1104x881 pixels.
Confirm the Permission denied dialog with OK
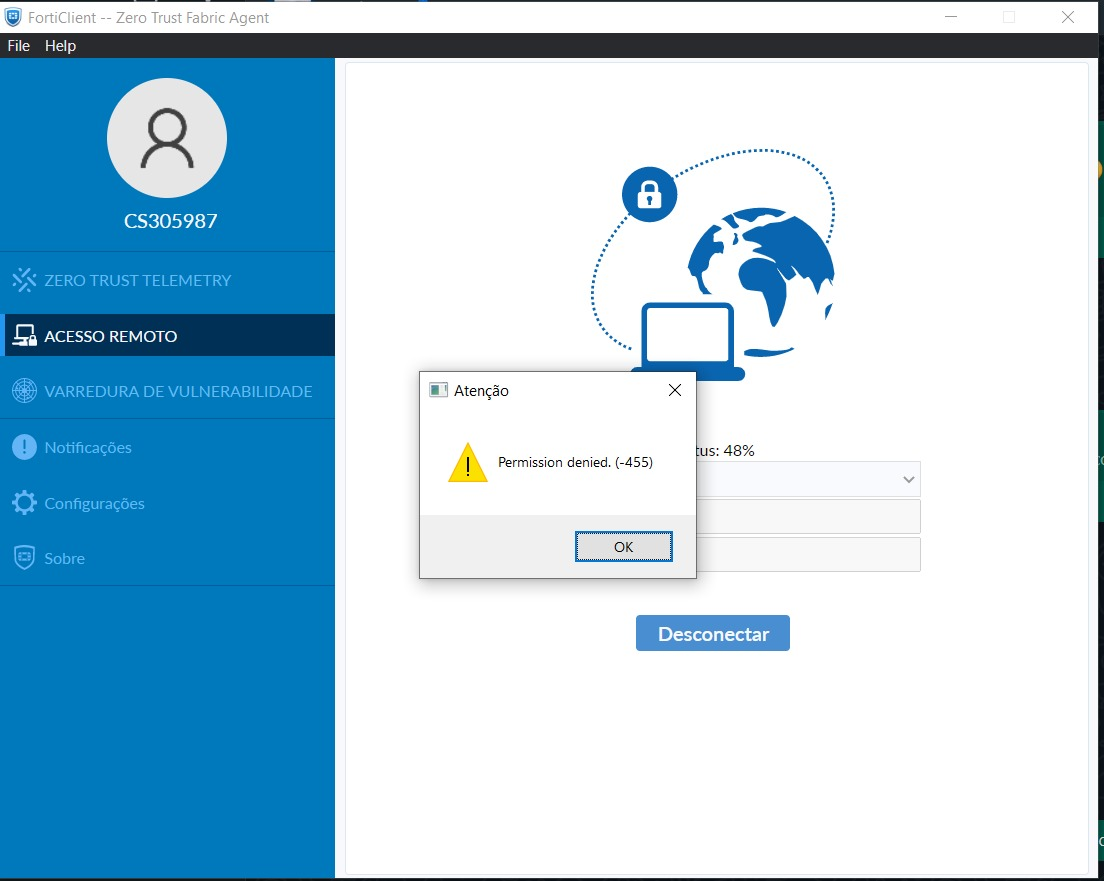[624, 546]
